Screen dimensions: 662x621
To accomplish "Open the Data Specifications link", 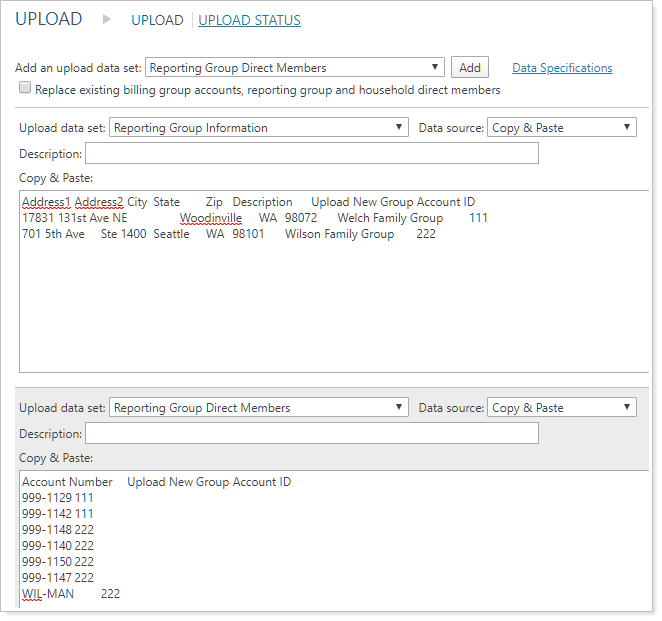I will point(562,68).
